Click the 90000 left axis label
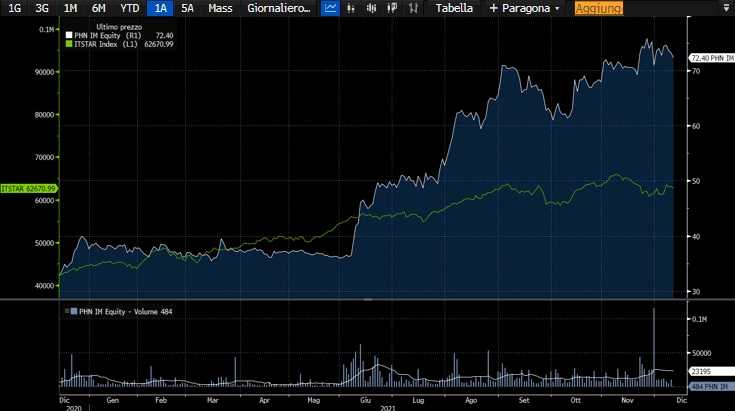This screenshot has width=735, height=411. pyautogui.click(x=45, y=72)
